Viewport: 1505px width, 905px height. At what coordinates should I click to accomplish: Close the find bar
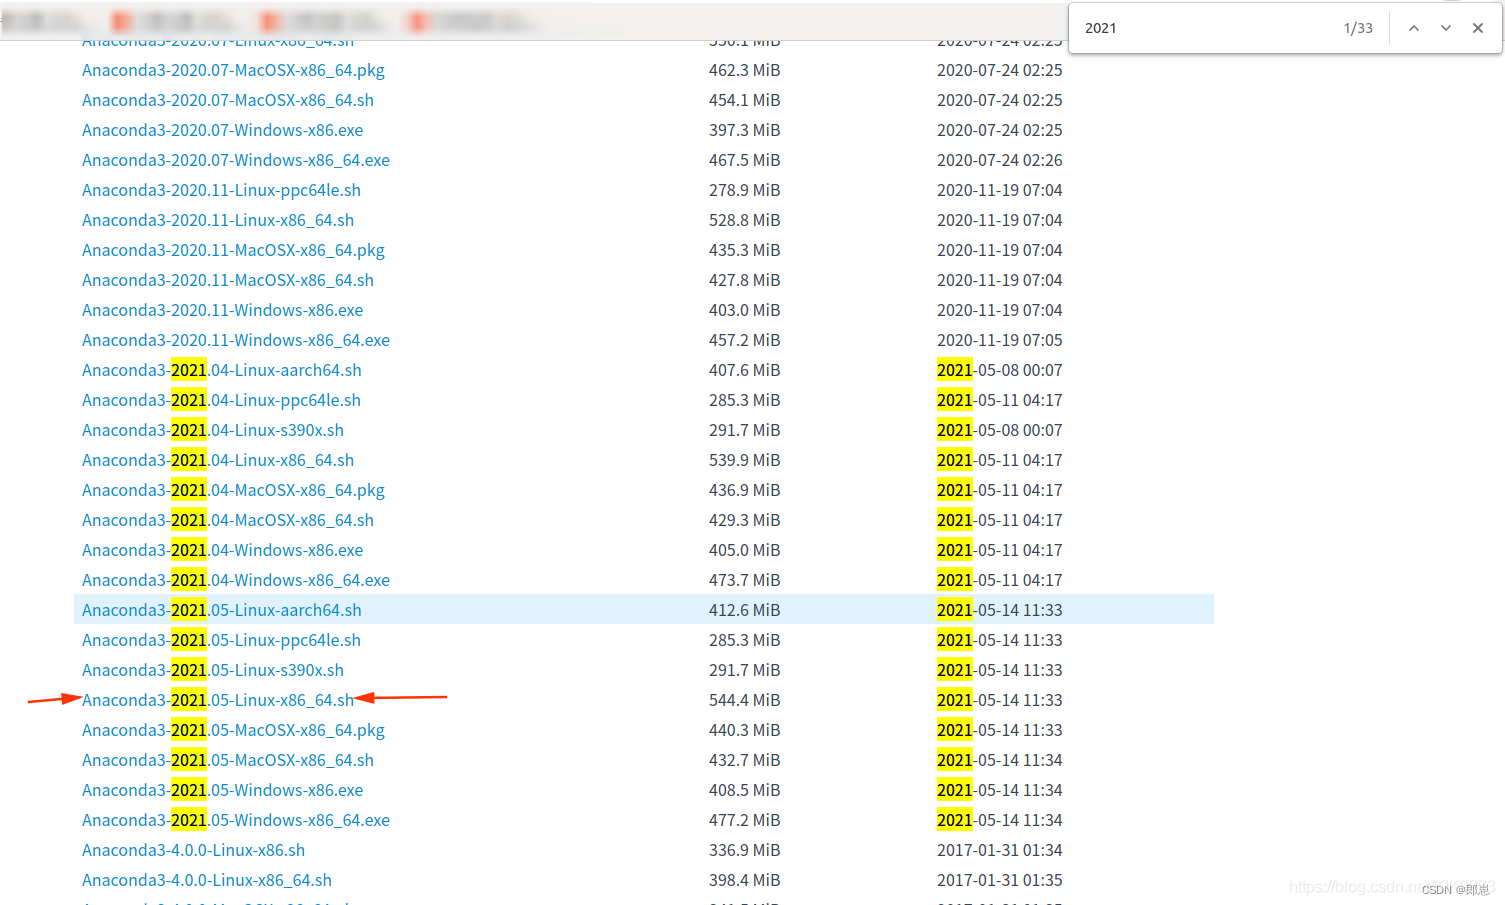1478,28
